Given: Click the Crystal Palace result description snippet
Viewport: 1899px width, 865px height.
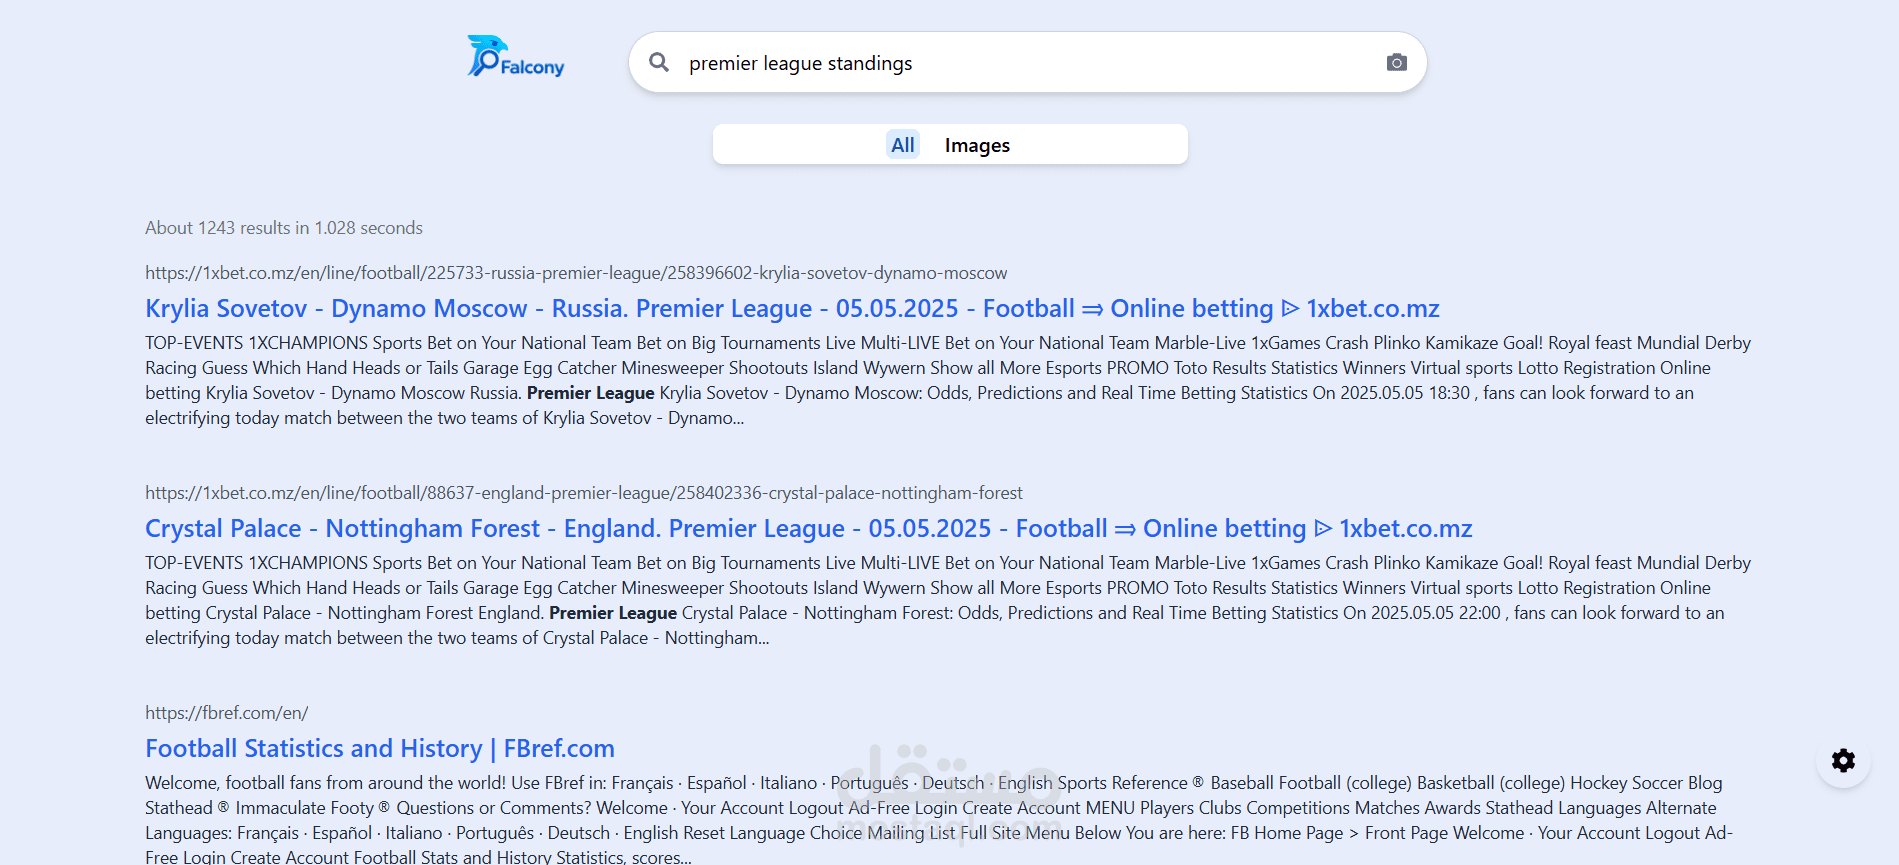Looking at the screenshot, I should click(x=948, y=600).
